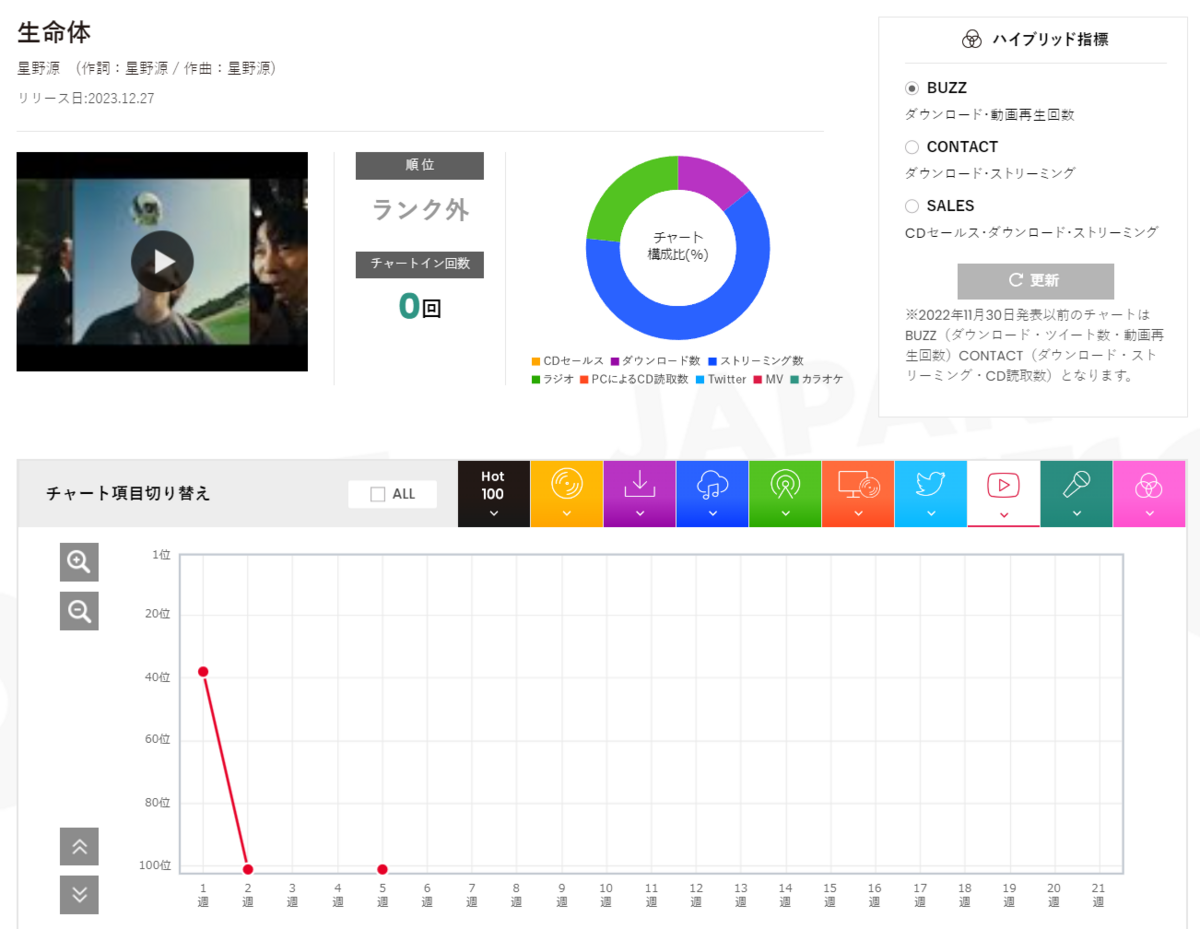The width and height of the screenshot is (1200, 929).
Task: Click the 更新 refresh button
Action: (x=1035, y=281)
